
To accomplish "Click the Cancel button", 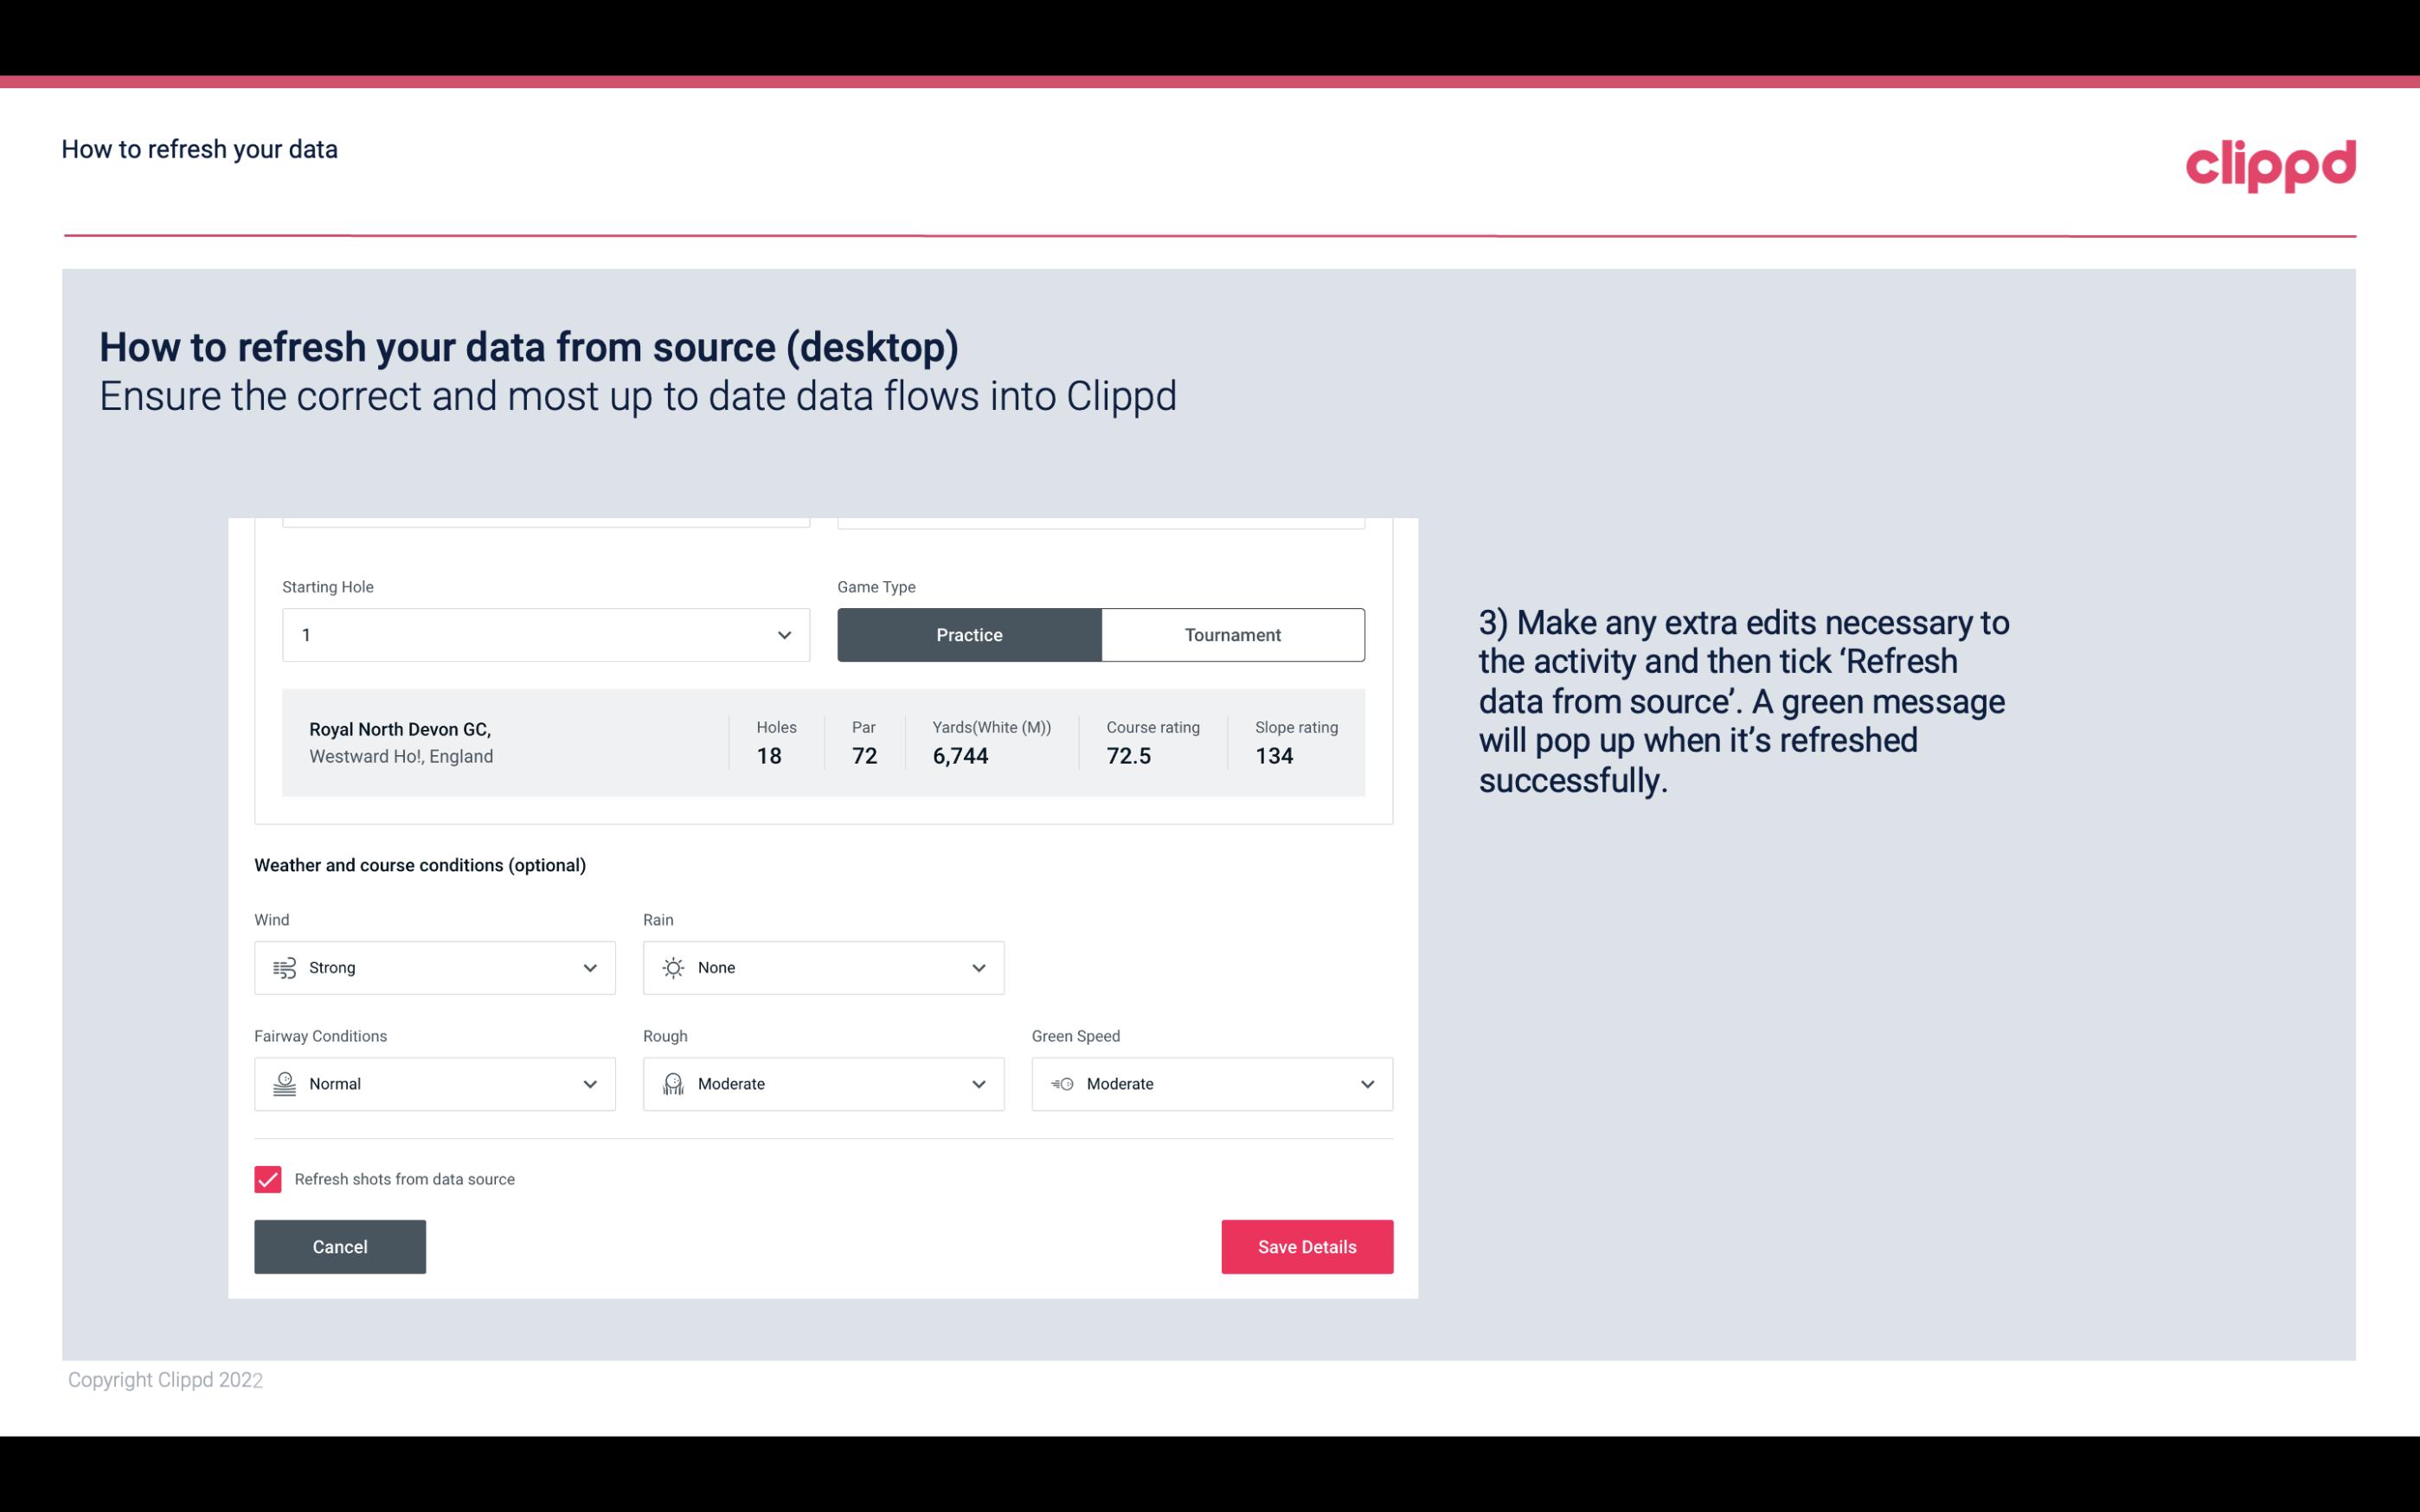I will pyautogui.click(x=340, y=1246).
